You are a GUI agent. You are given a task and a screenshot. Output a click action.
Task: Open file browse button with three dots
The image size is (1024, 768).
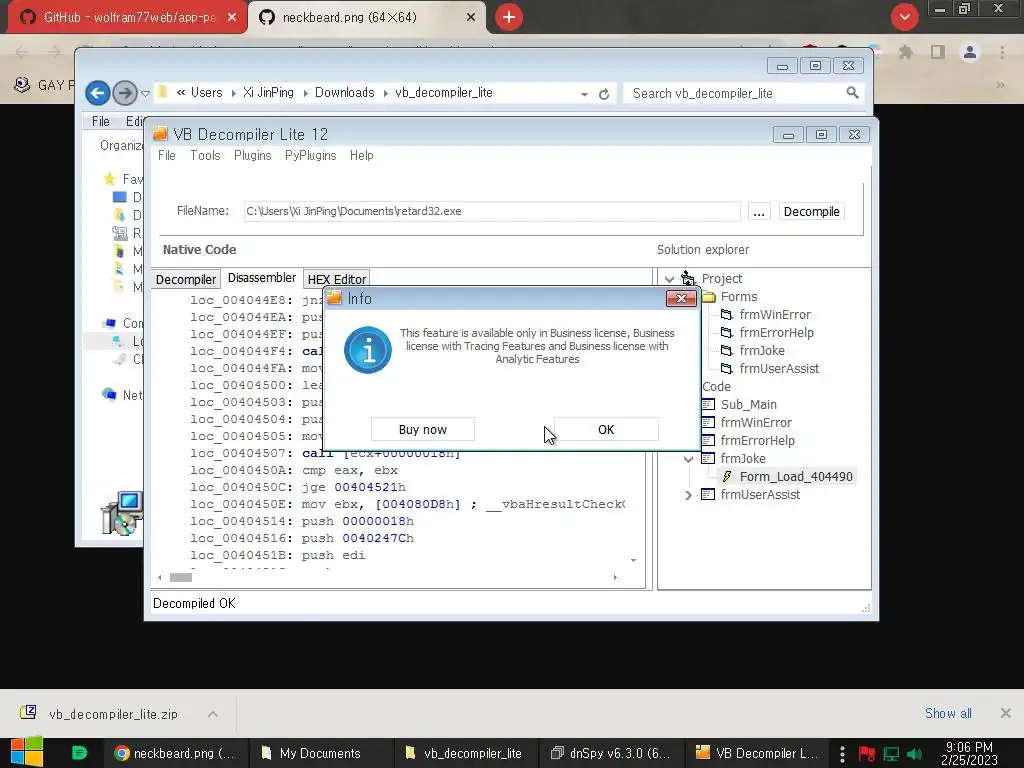tap(759, 212)
